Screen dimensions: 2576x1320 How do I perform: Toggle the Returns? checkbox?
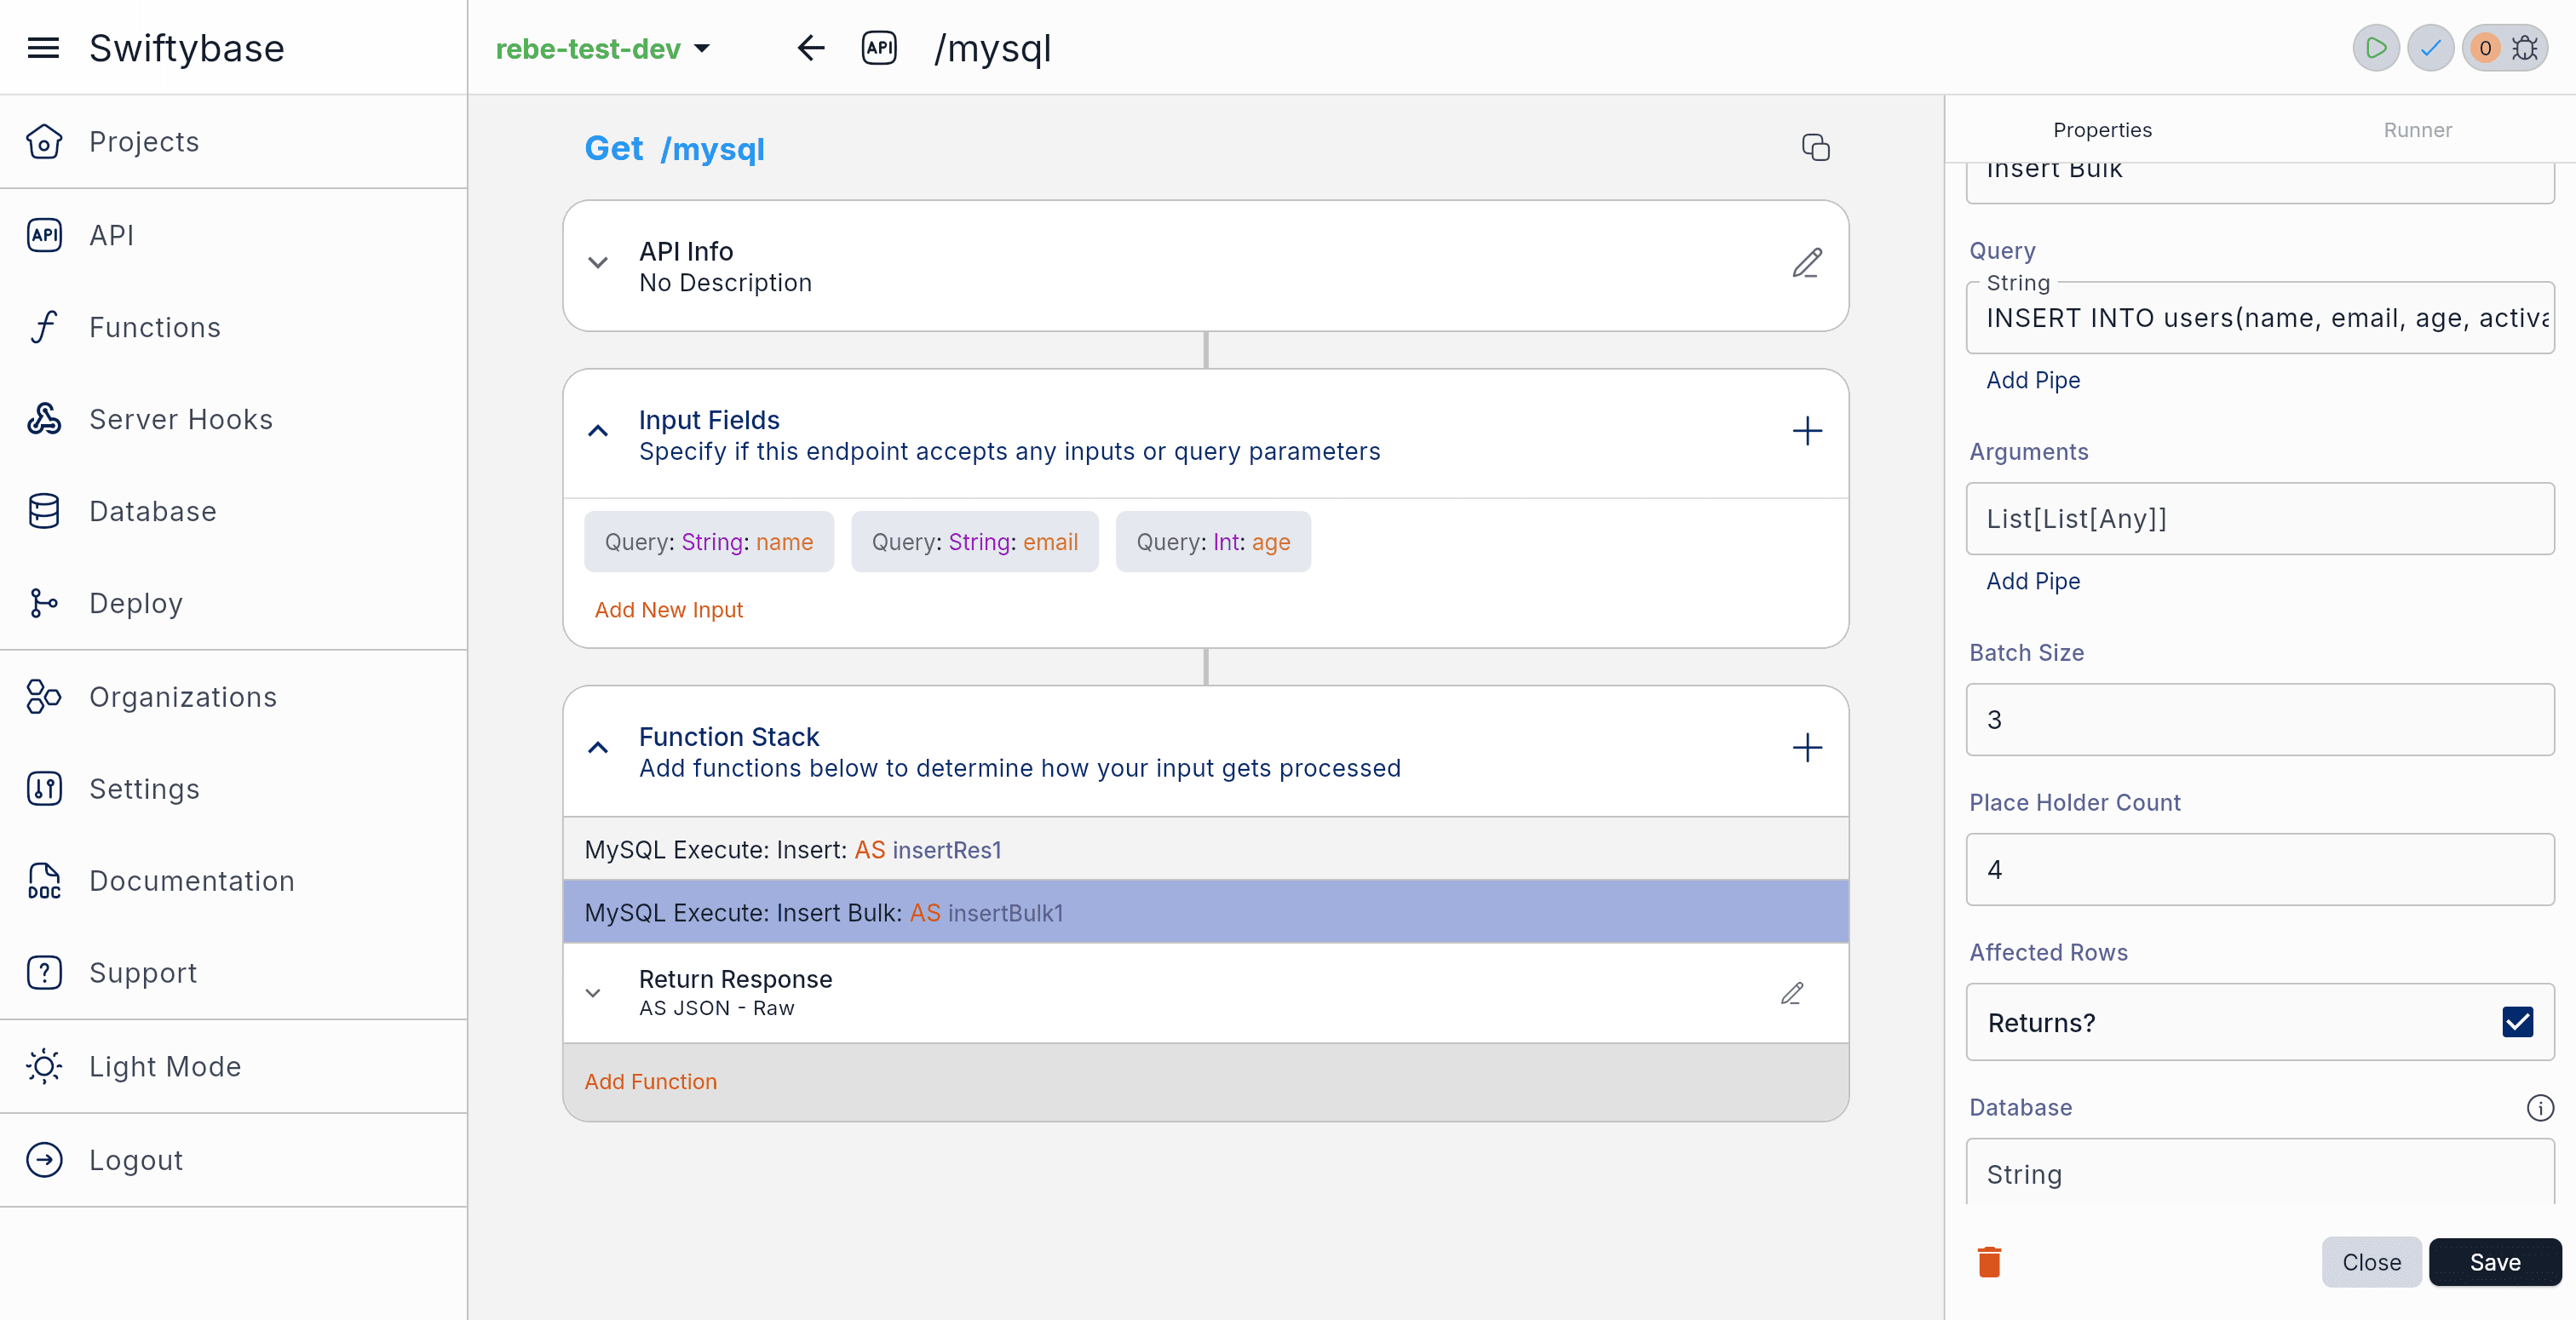pyautogui.click(x=2518, y=1022)
